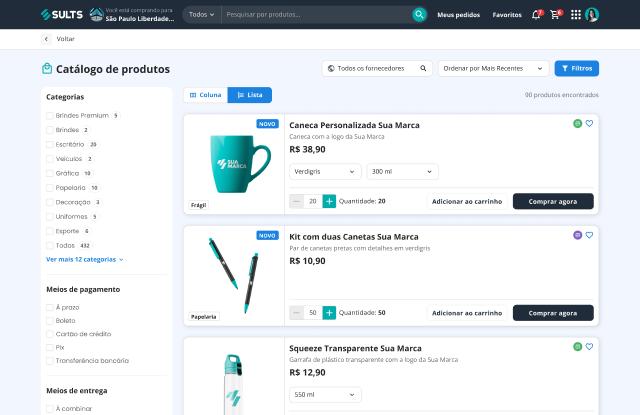Viewport: 640px width, 415px height.
Task: Check the À prazo payment option
Action: [x=50, y=307]
